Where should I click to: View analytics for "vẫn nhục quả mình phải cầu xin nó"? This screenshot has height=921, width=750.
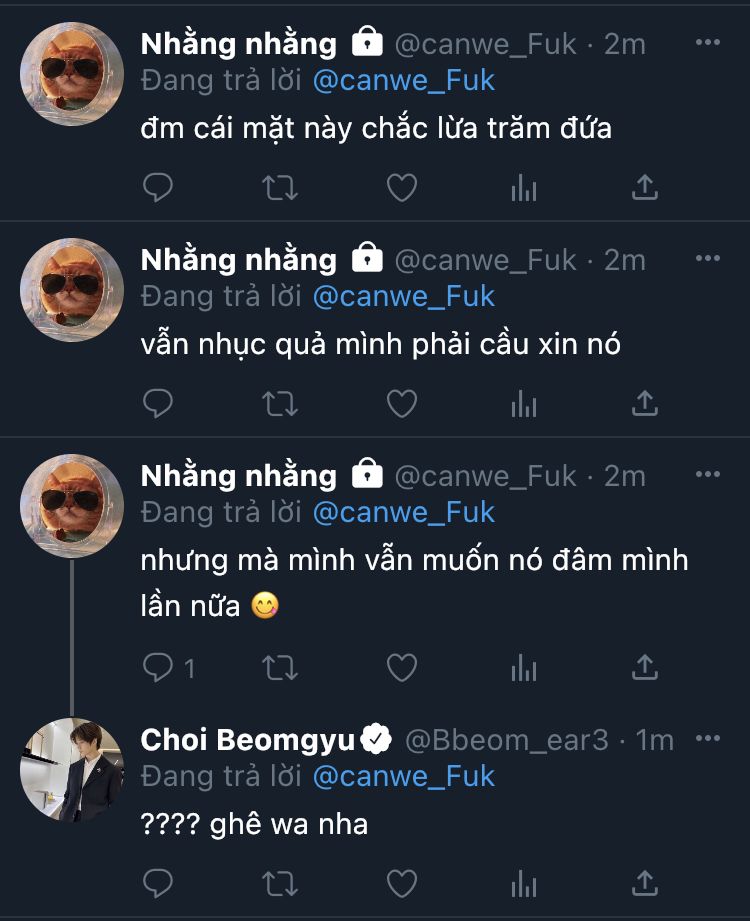coord(524,403)
